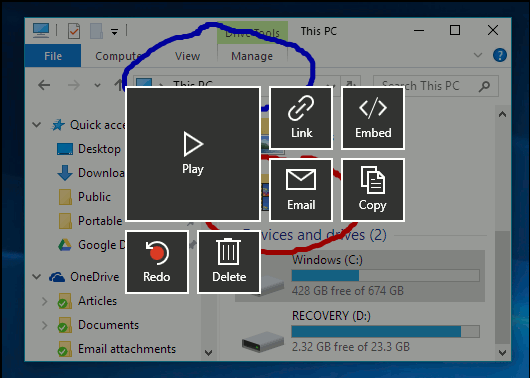530x378 pixels.
Task: Collapse the Quick access tree node
Action: tap(37, 125)
